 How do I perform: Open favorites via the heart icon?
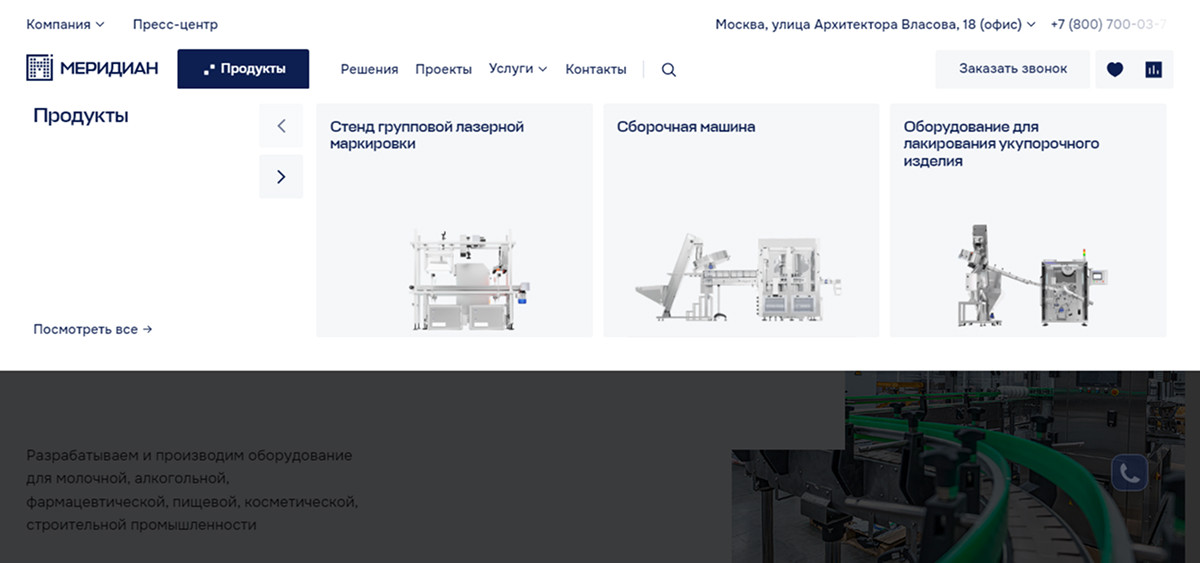click(x=1115, y=69)
